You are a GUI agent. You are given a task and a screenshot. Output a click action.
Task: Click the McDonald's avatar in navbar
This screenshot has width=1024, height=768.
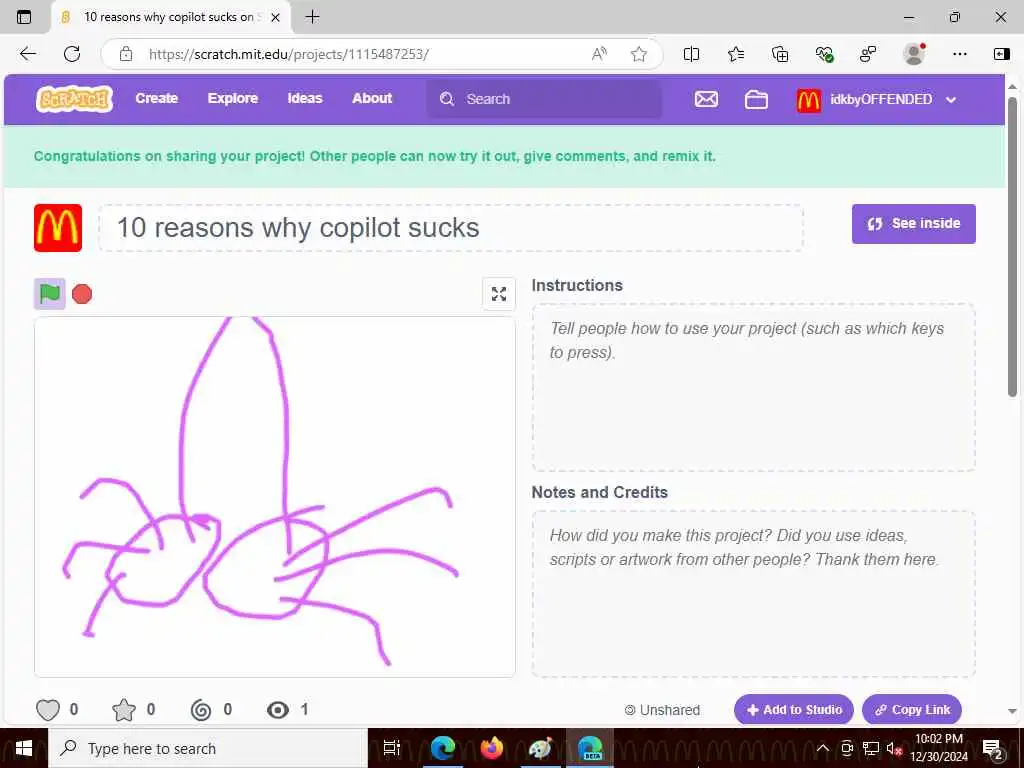[808, 100]
